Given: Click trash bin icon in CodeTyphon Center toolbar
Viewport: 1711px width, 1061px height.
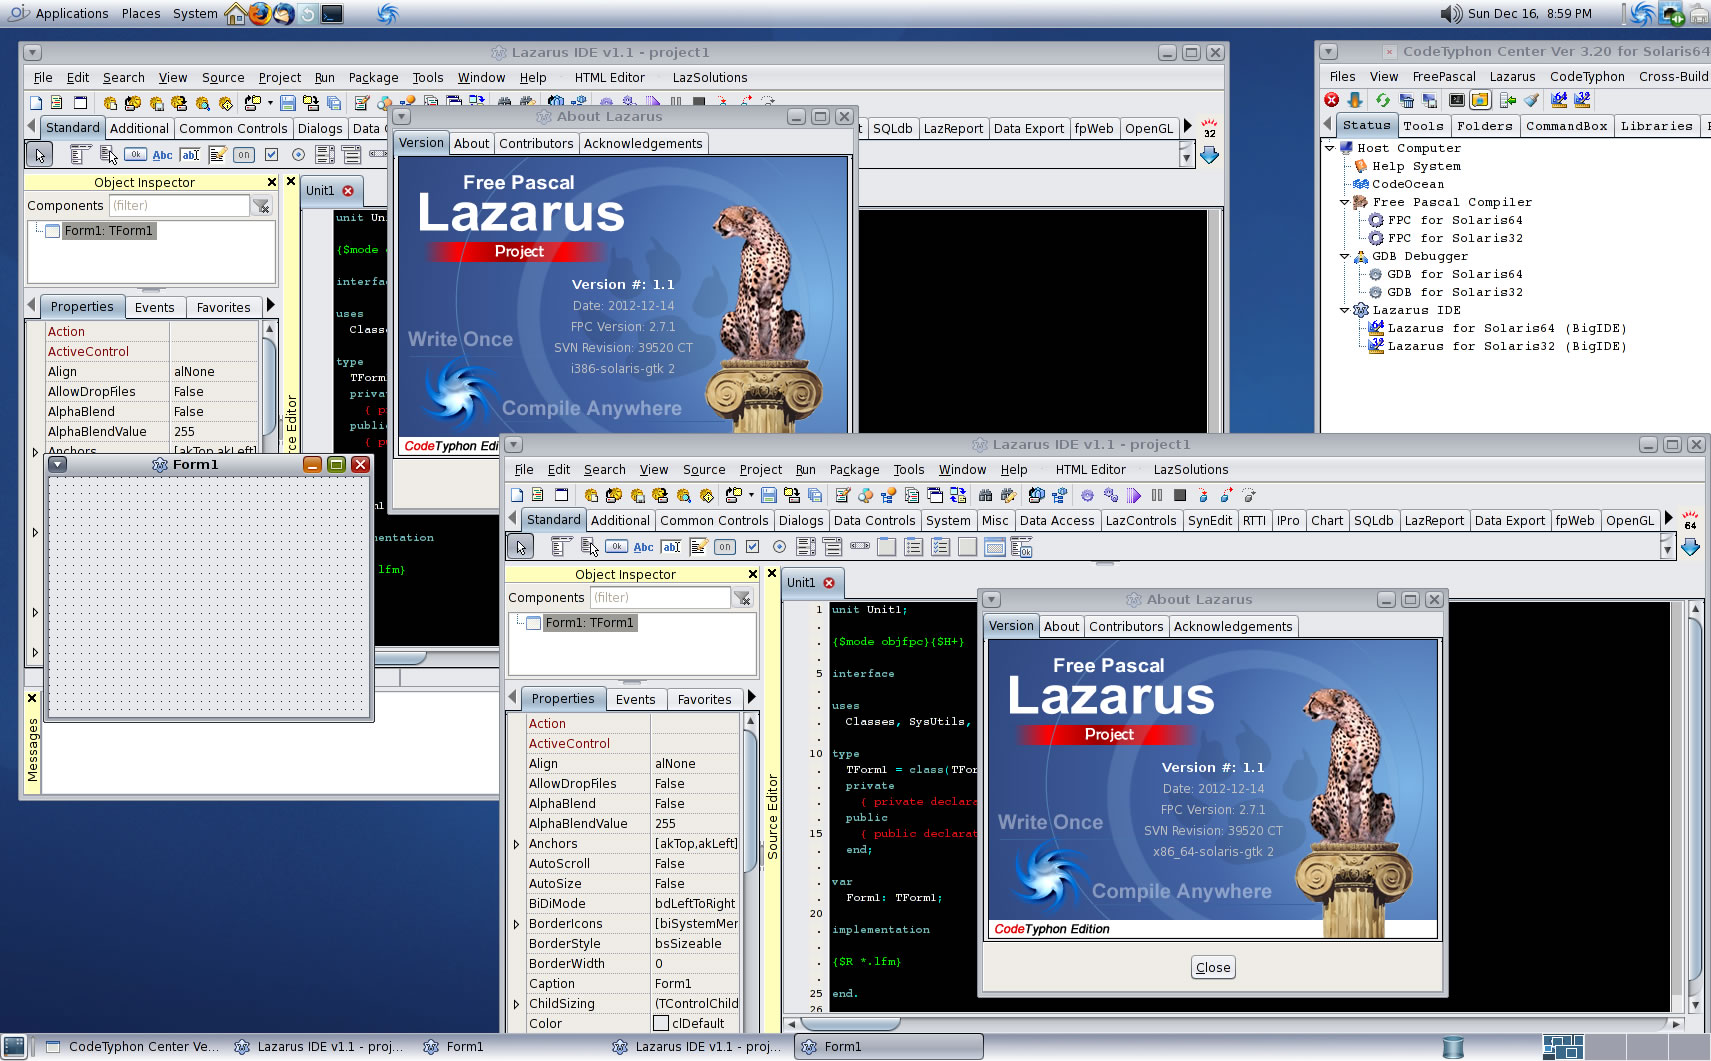Looking at the screenshot, I should pyautogui.click(x=1407, y=100).
